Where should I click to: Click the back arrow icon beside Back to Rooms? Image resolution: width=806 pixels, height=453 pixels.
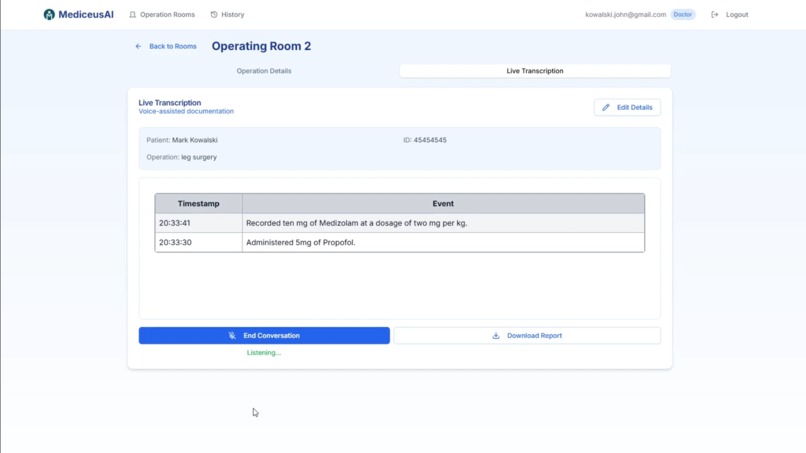138,46
